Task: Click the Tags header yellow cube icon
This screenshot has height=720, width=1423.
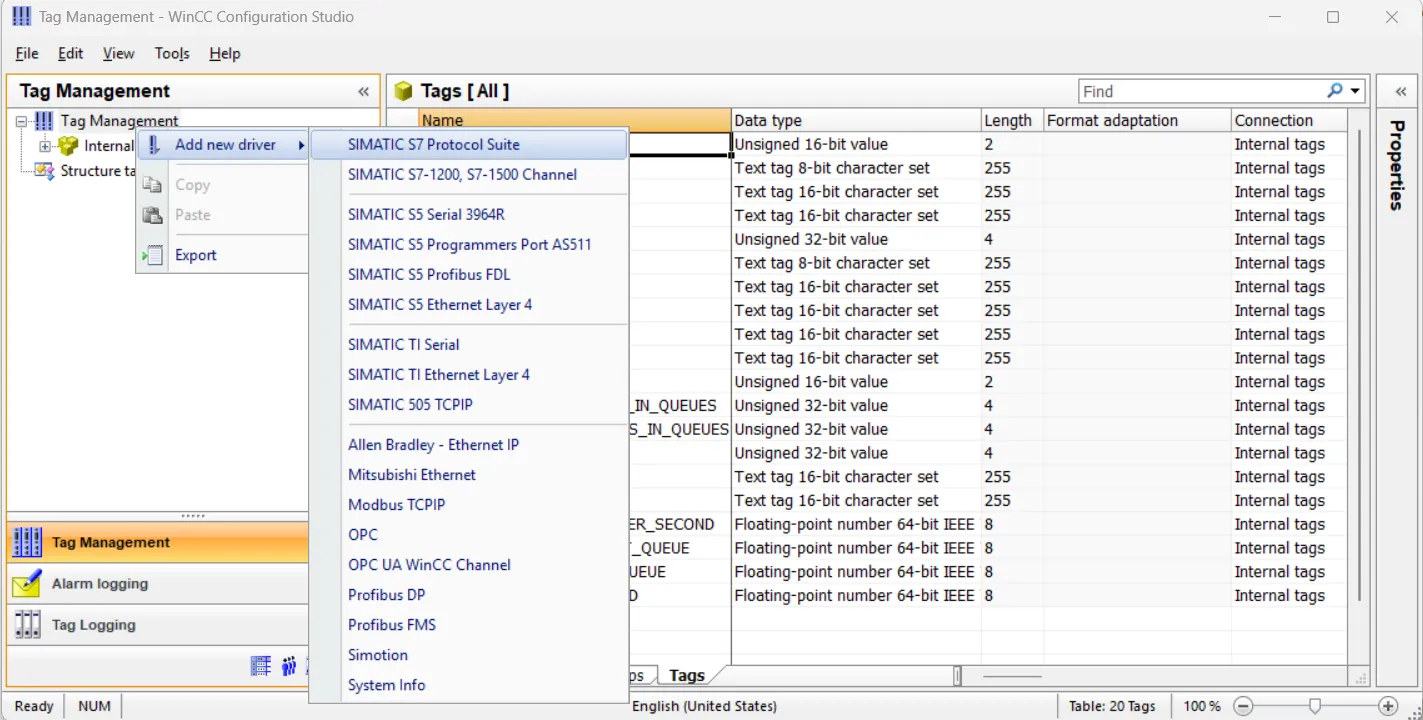Action: tap(403, 92)
